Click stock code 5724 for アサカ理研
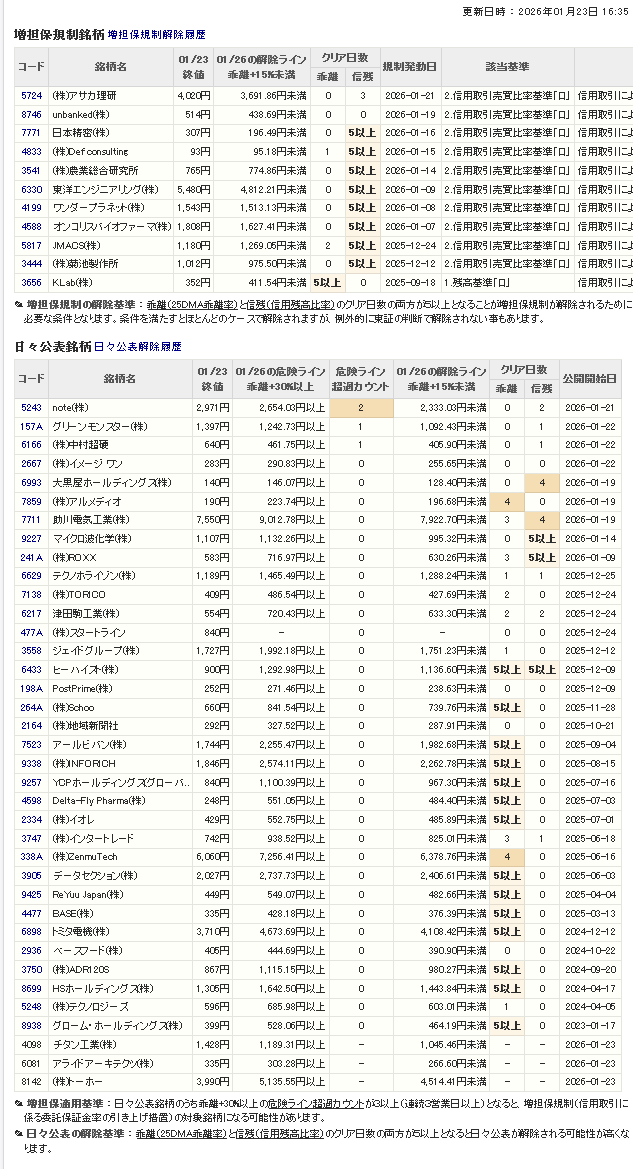 31,96
